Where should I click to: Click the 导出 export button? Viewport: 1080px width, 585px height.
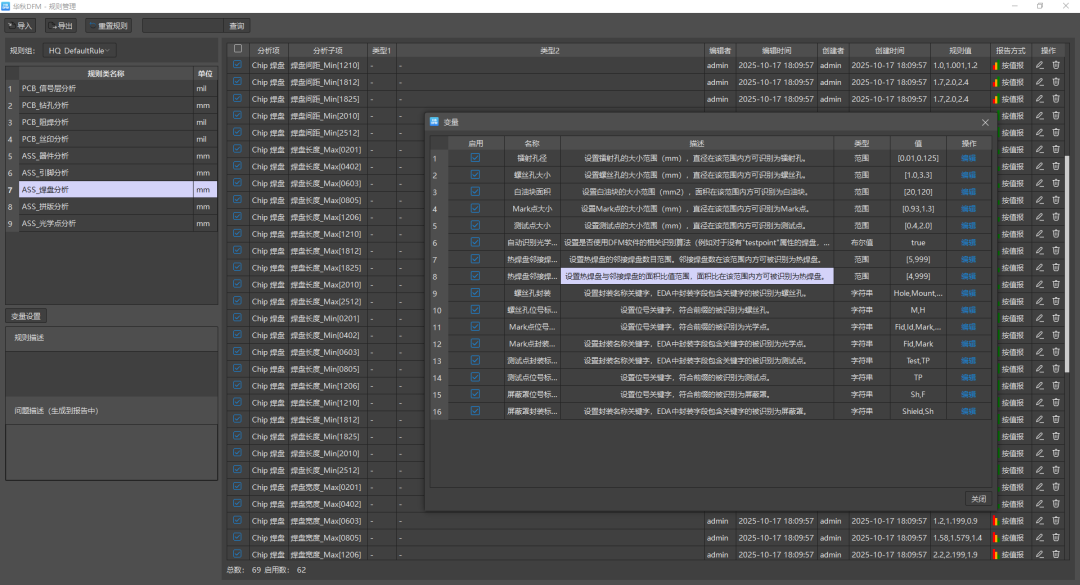tap(61, 25)
